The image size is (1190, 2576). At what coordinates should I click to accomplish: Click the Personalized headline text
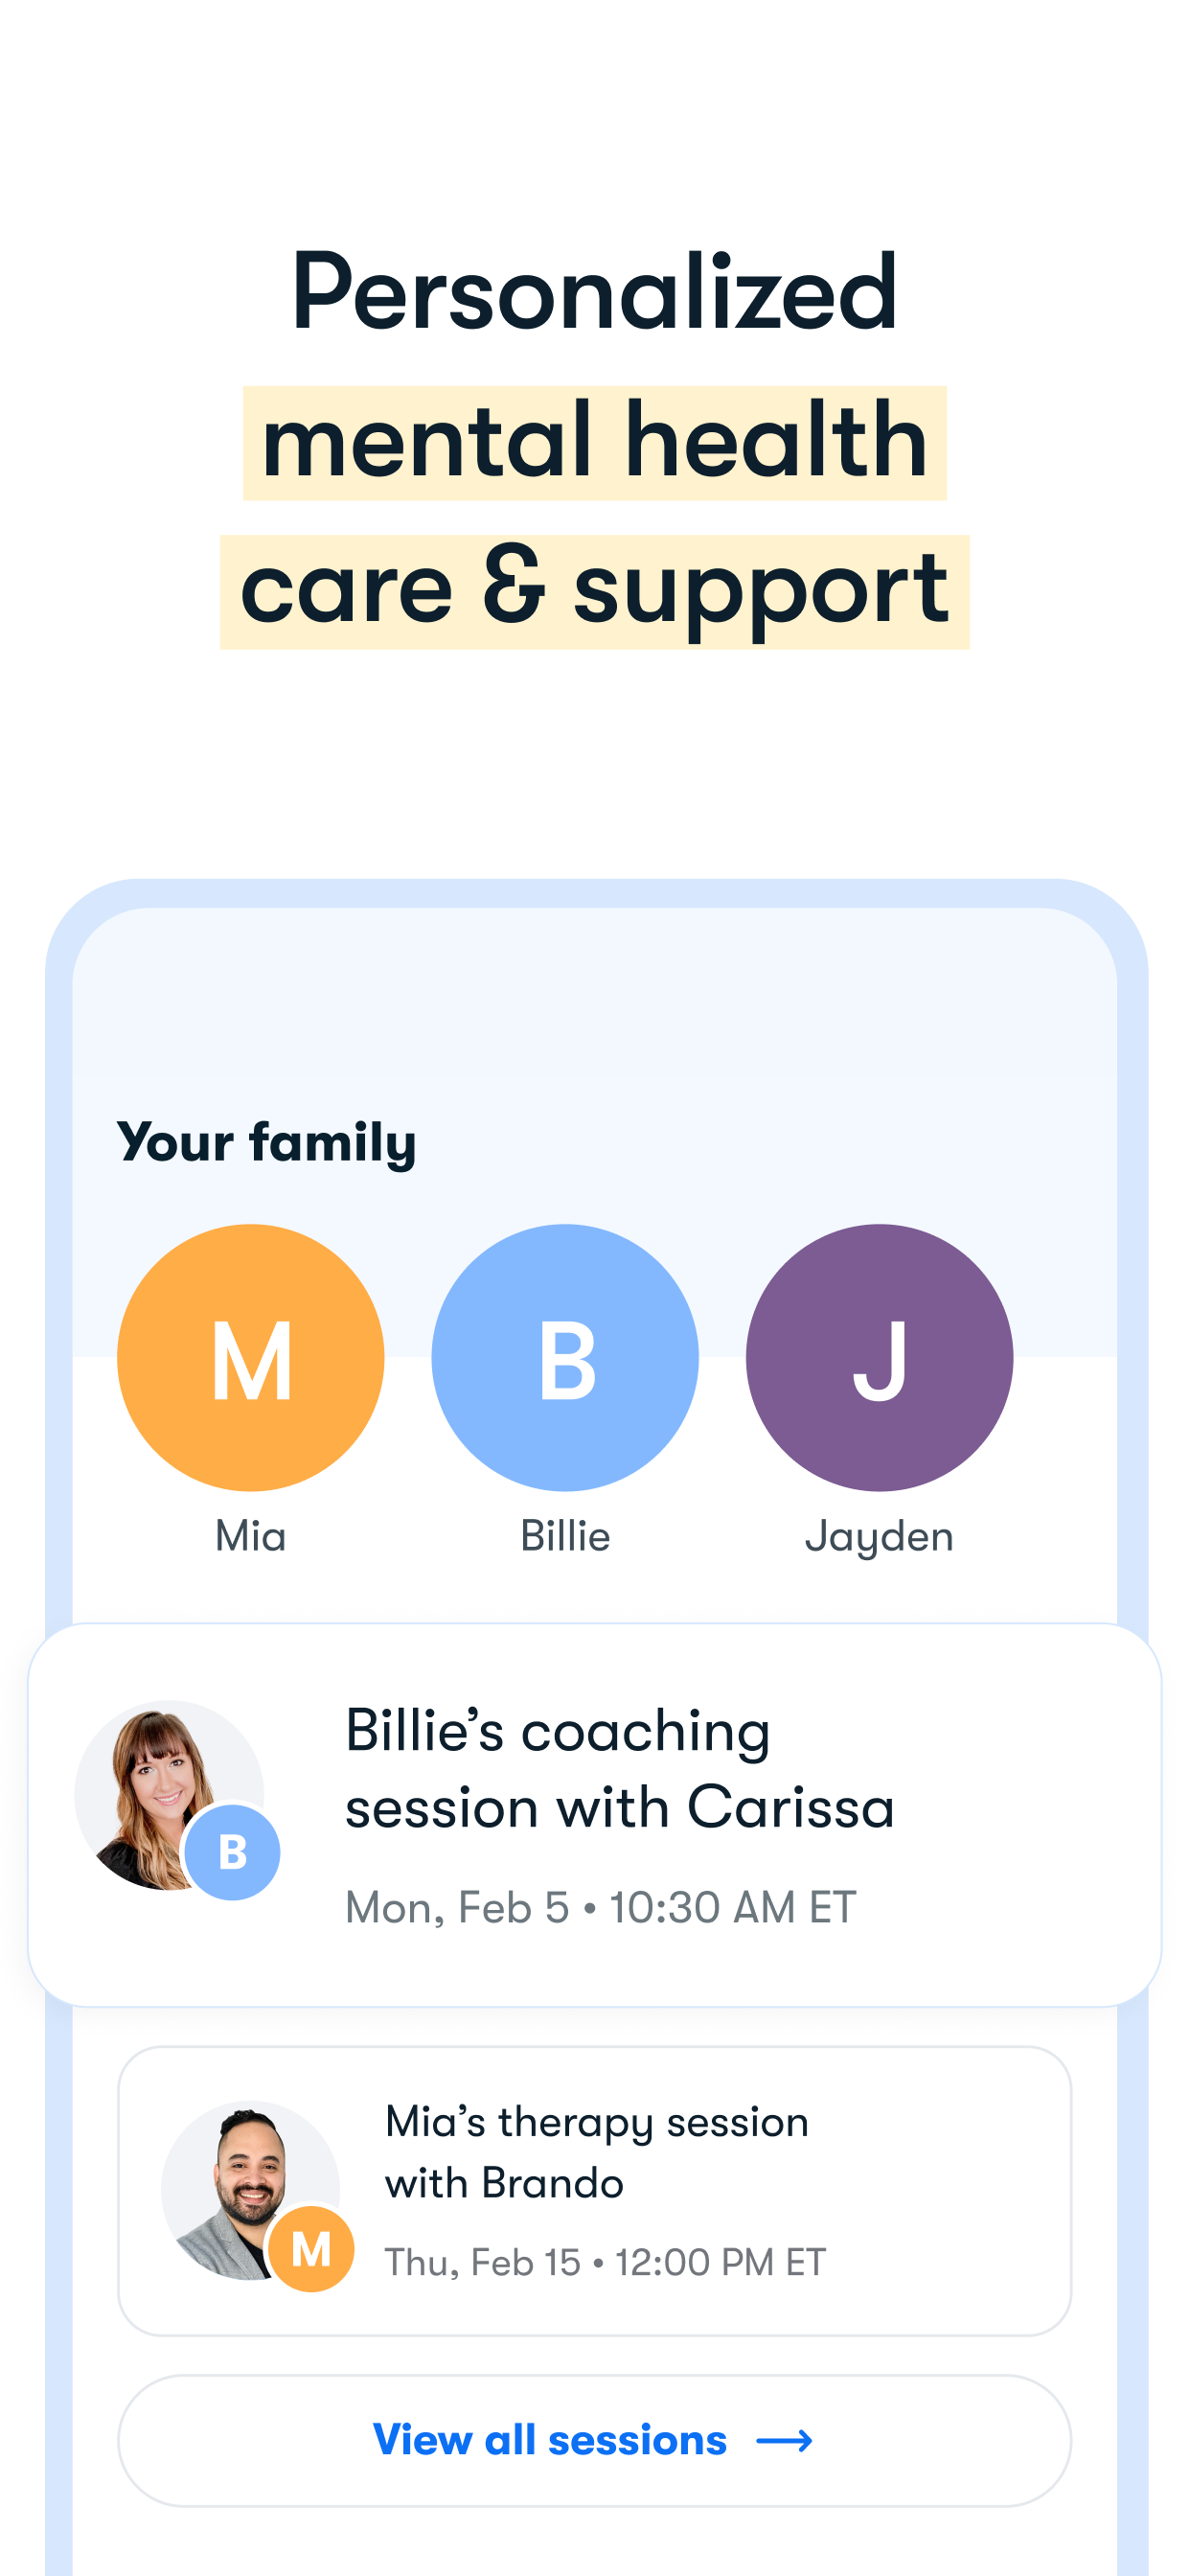(x=595, y=292)
